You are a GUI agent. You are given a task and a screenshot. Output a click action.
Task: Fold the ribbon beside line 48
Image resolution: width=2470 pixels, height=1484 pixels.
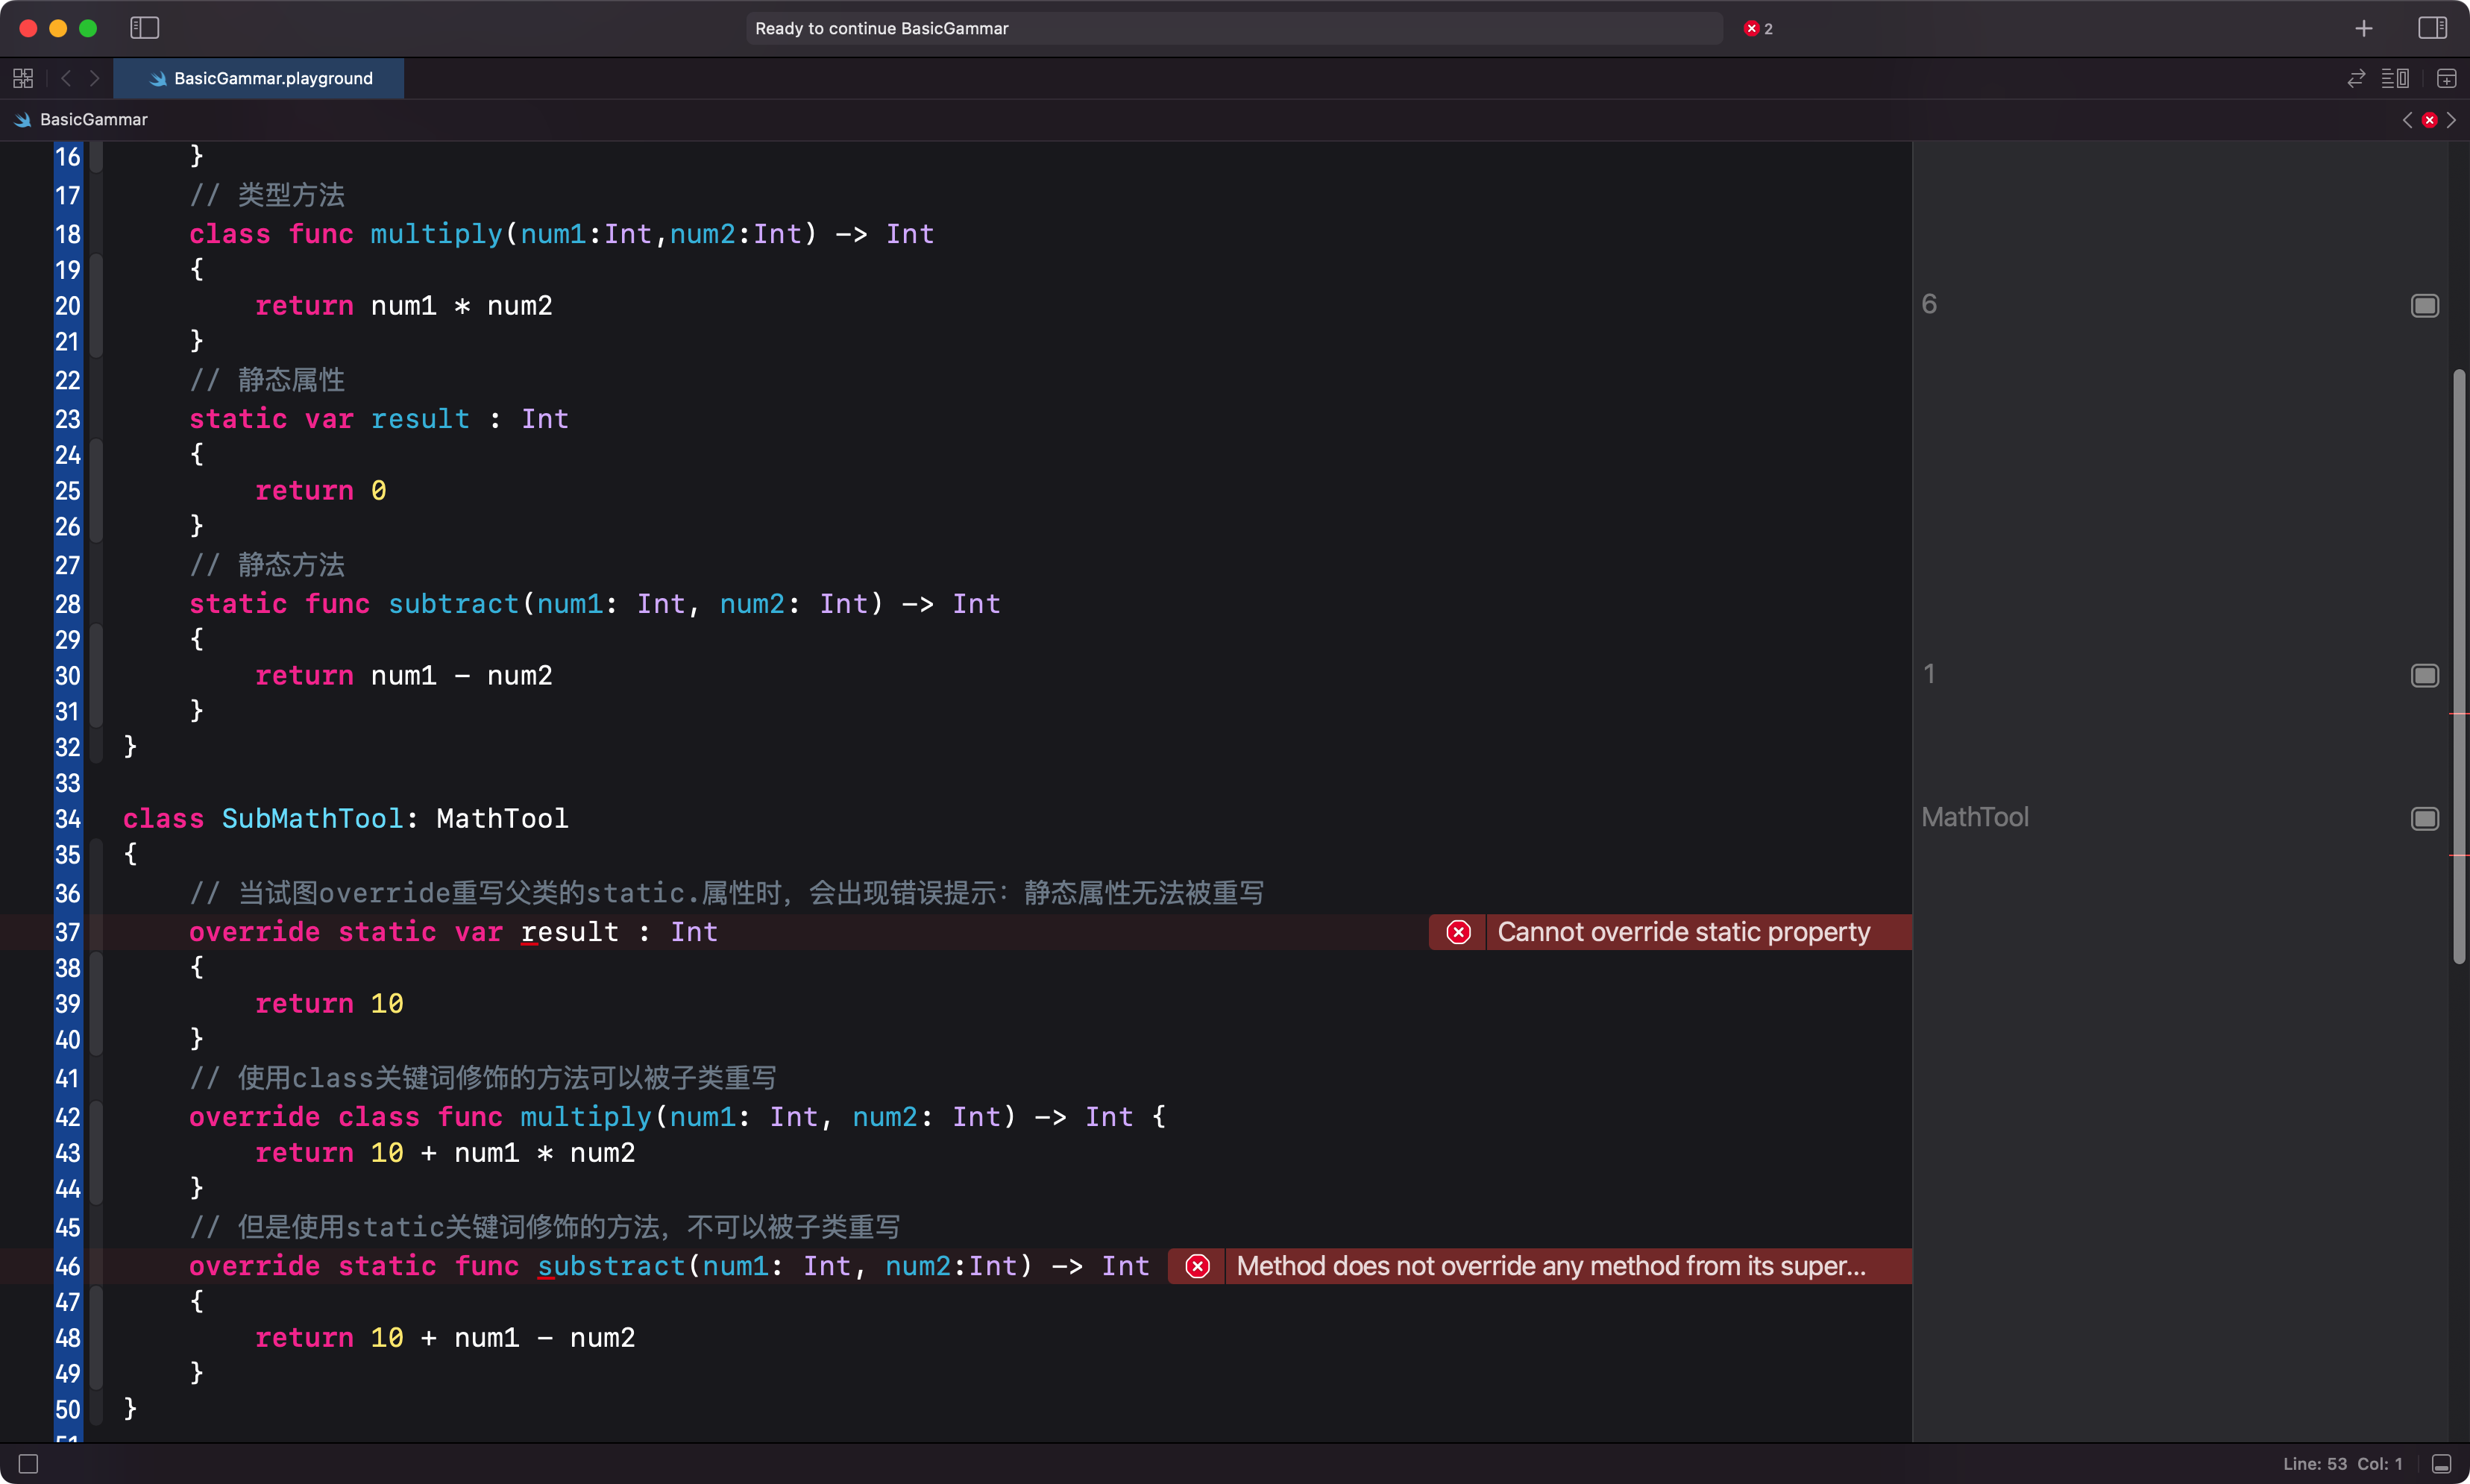coord(96,1338)
